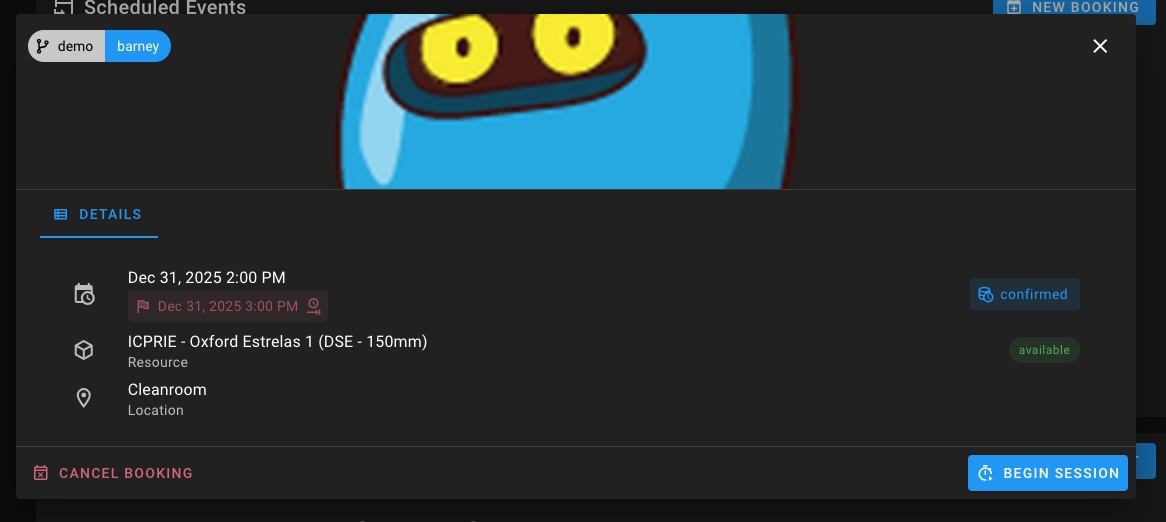Click the flag icon in end time chip

tap(144, 306)
